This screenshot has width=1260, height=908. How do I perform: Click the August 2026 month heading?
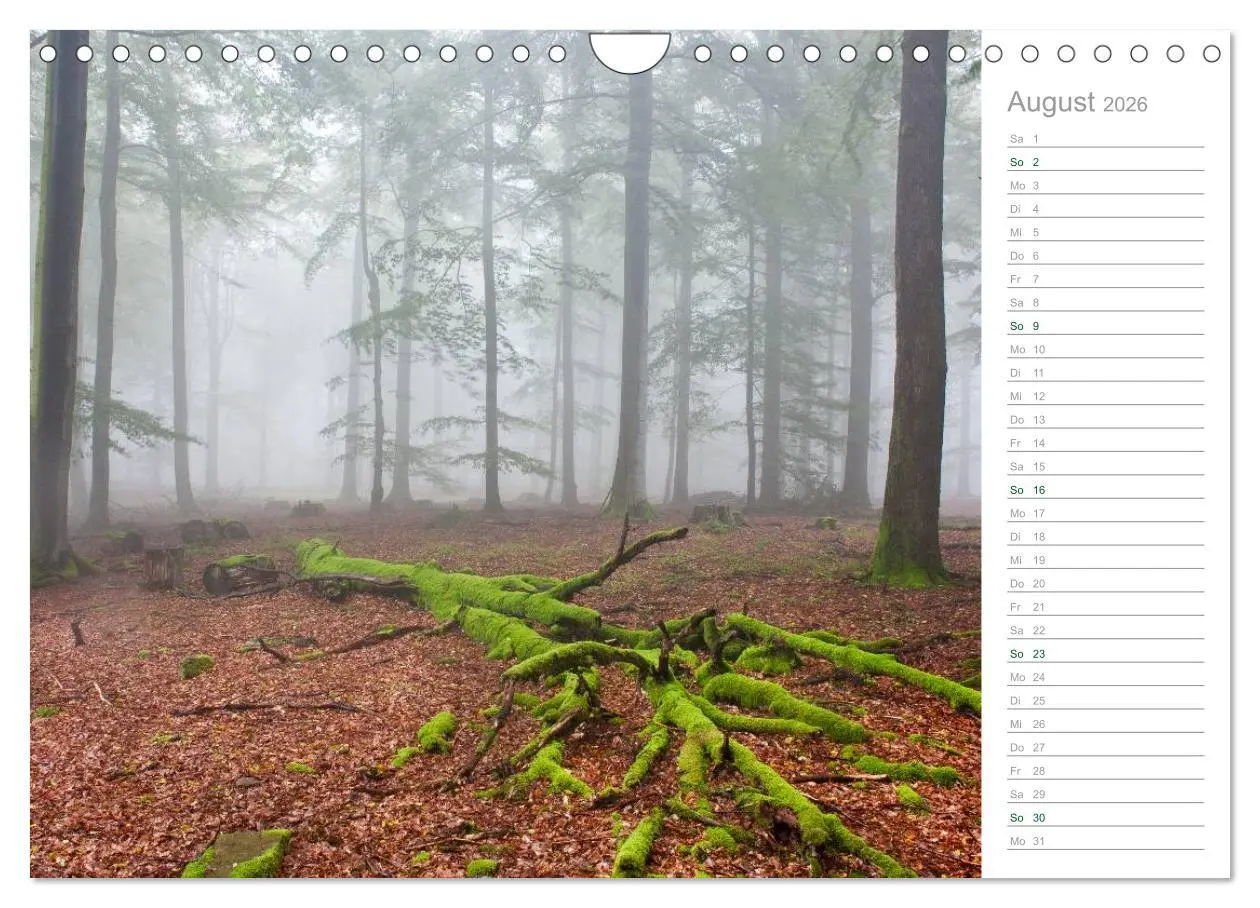click(x=1077, y=103)
